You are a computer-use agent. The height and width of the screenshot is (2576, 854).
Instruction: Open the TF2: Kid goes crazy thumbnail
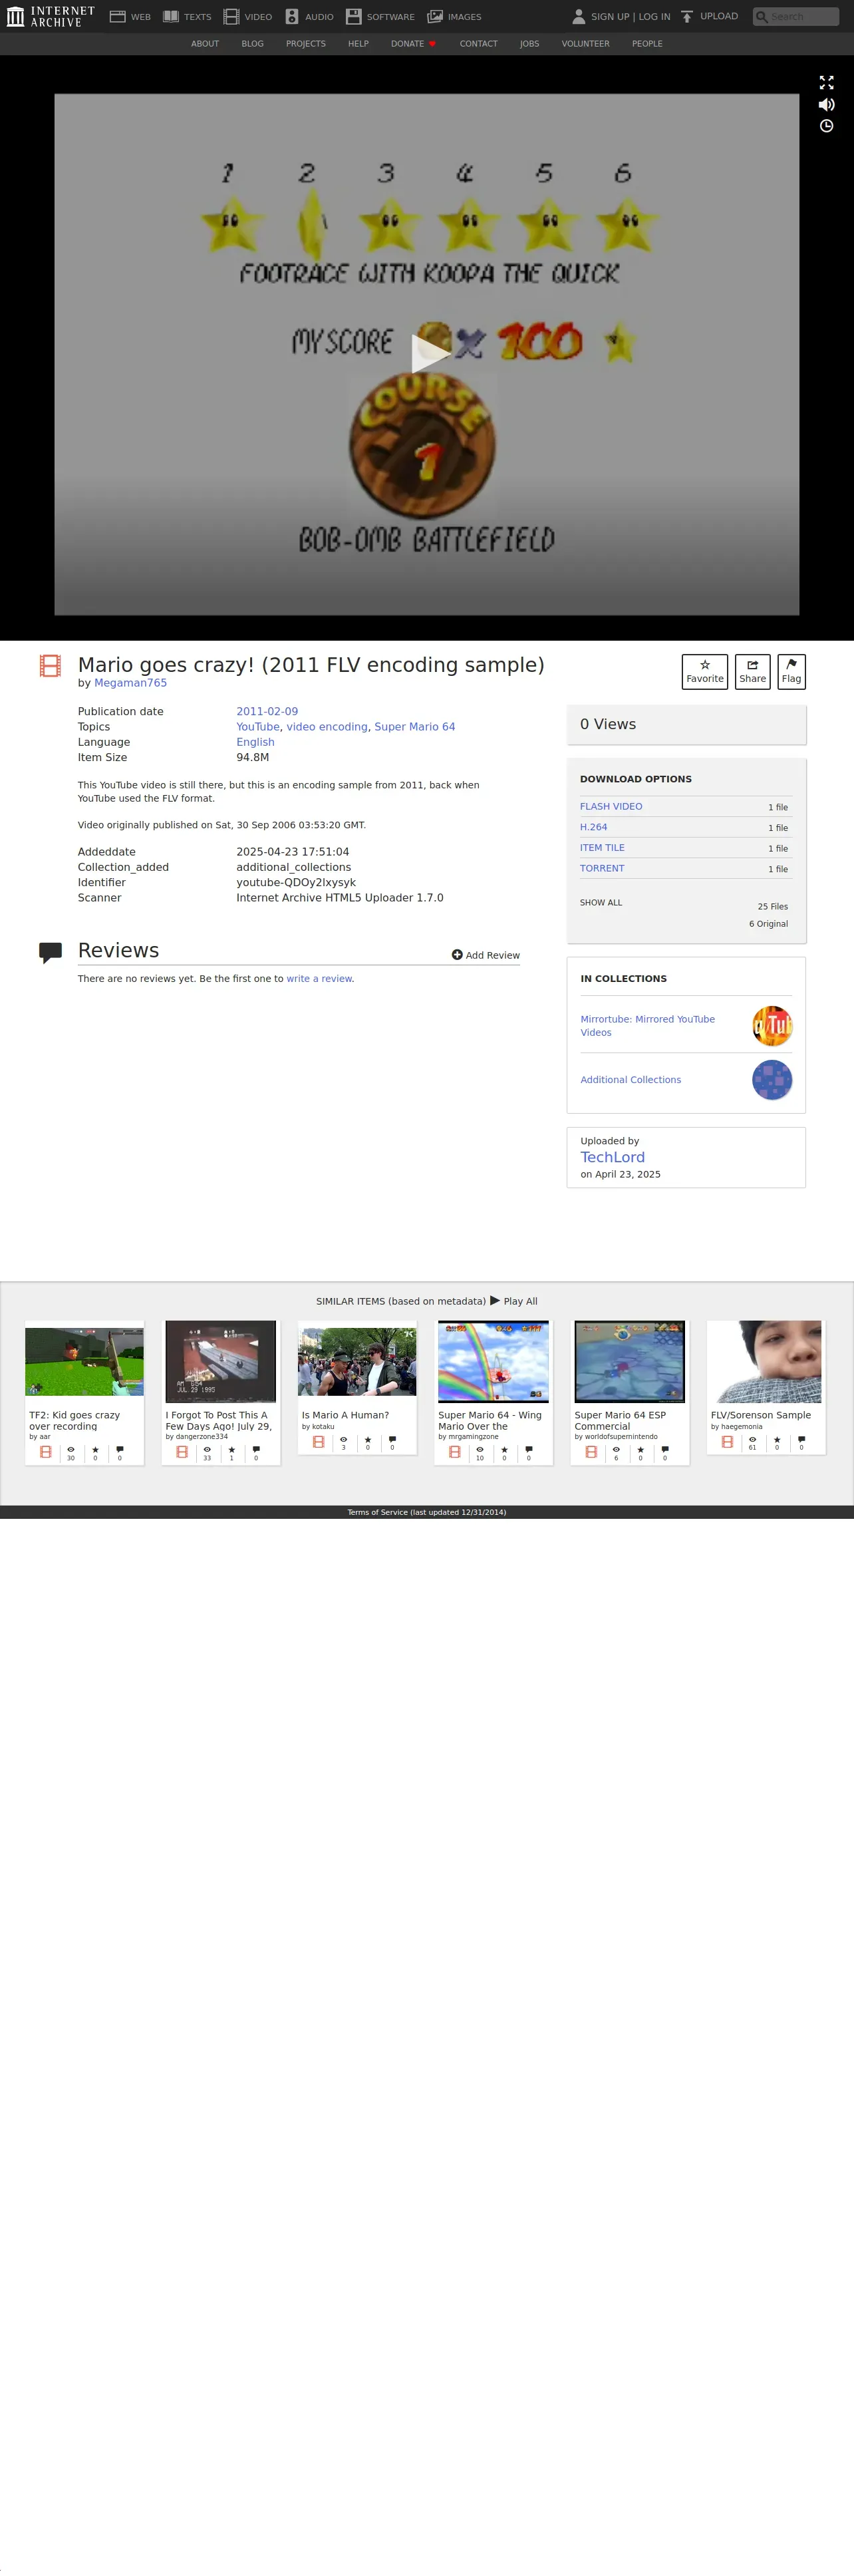tap(84, 1361)
